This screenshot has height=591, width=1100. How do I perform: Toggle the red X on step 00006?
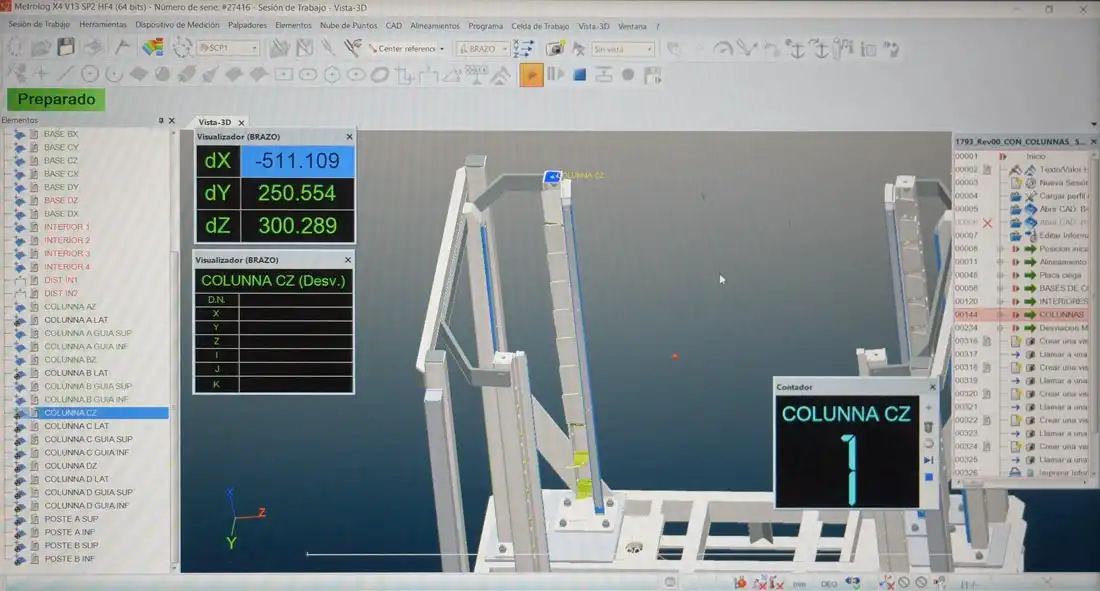[x=988, y=222]
